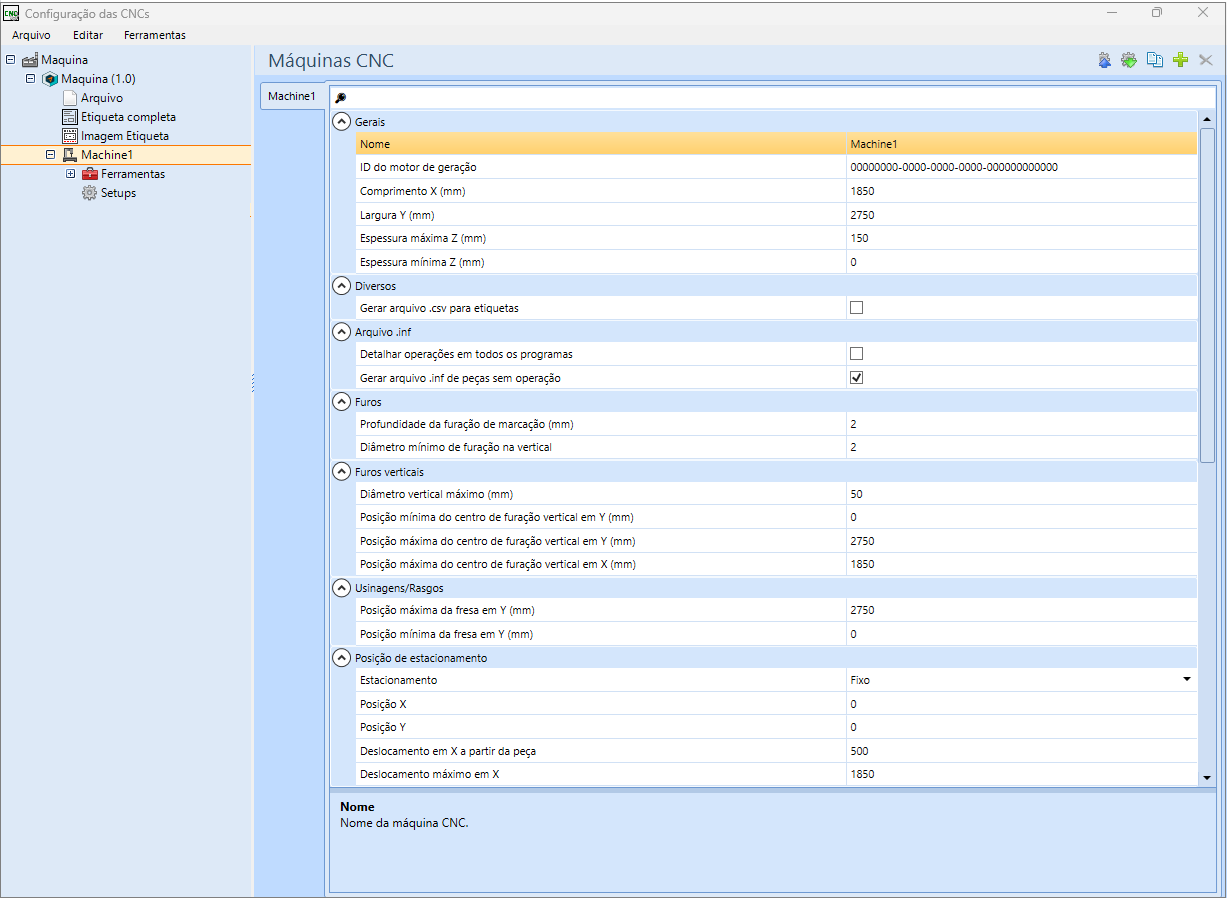Image resolution: width=1232 pixels, height=905 pixels.
Task: Click the cube icon beside Maquina (1.0)
Action: tap(50, 79)
